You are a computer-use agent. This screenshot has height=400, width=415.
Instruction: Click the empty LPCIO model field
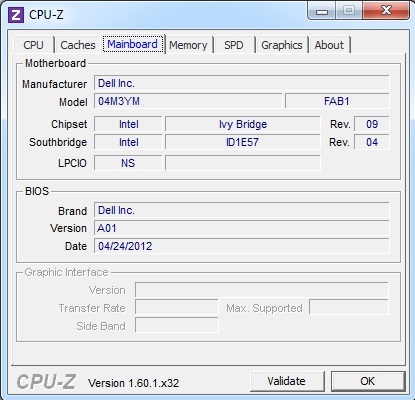(242, 163)
